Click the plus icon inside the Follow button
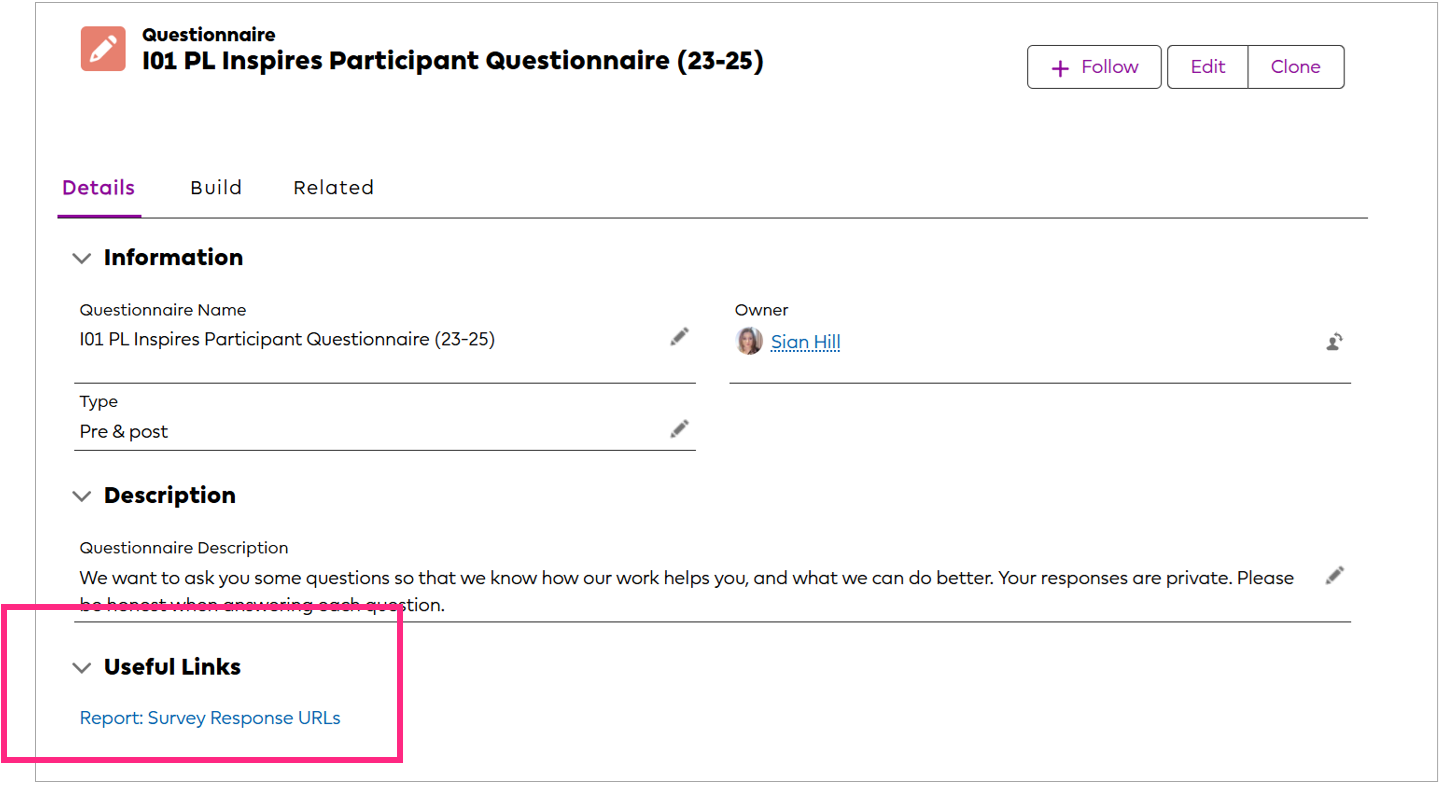This screenshot has width=1444, height=788. [1060, 67]
